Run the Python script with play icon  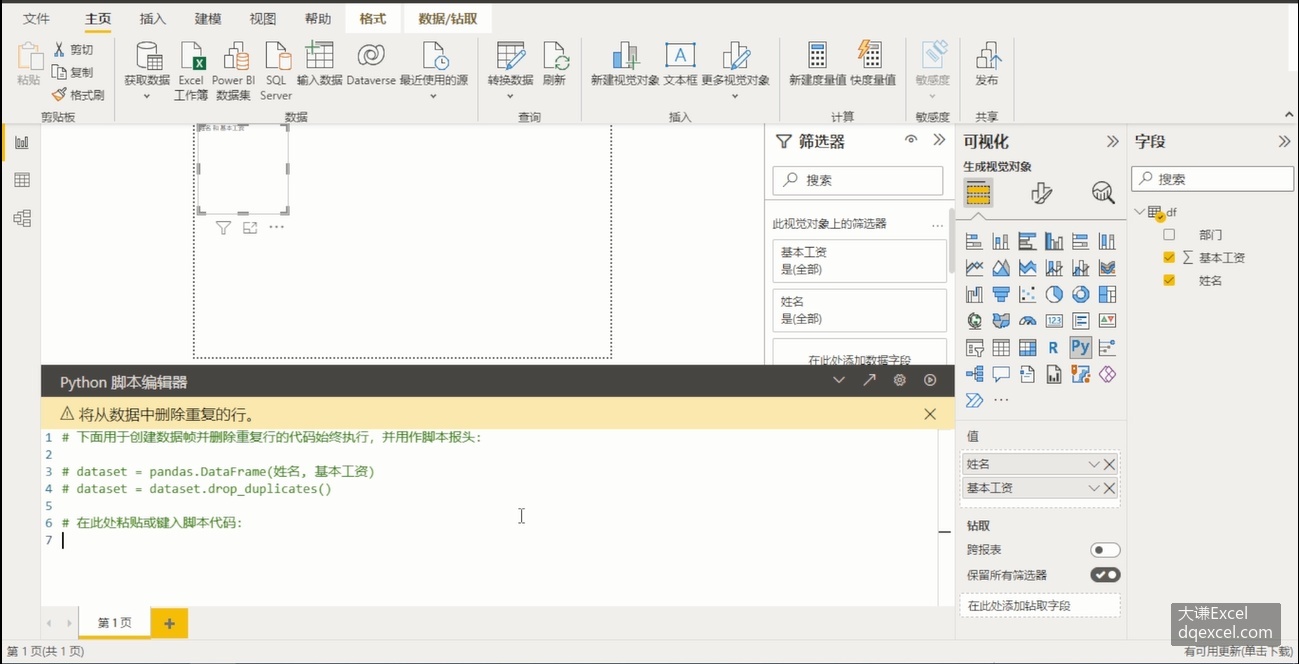pos(930,380)
